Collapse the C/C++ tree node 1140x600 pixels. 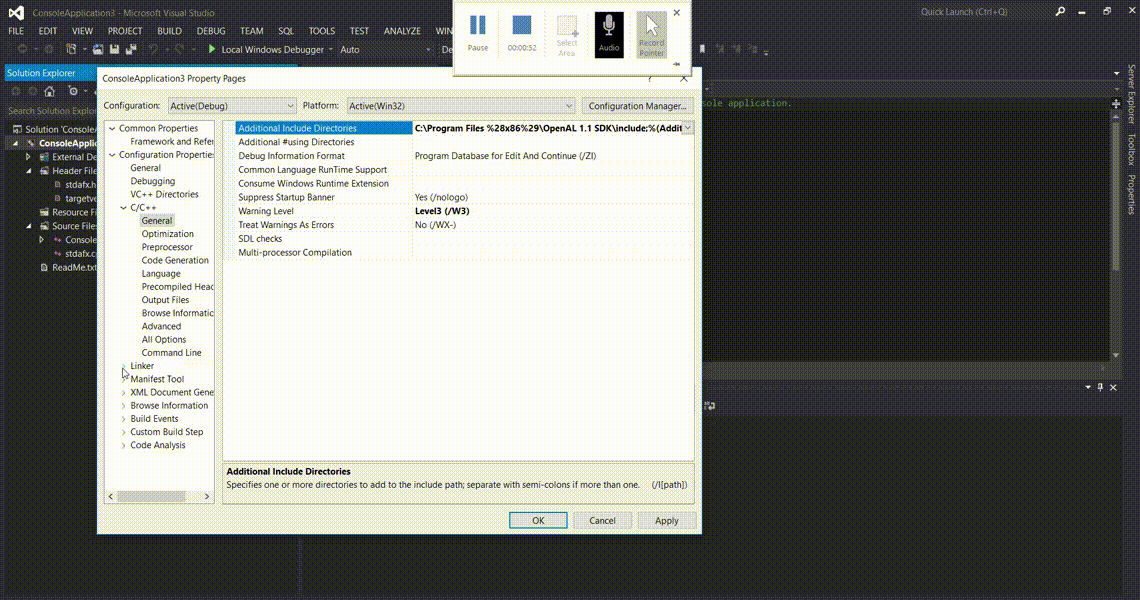click(x=124, y=208)
